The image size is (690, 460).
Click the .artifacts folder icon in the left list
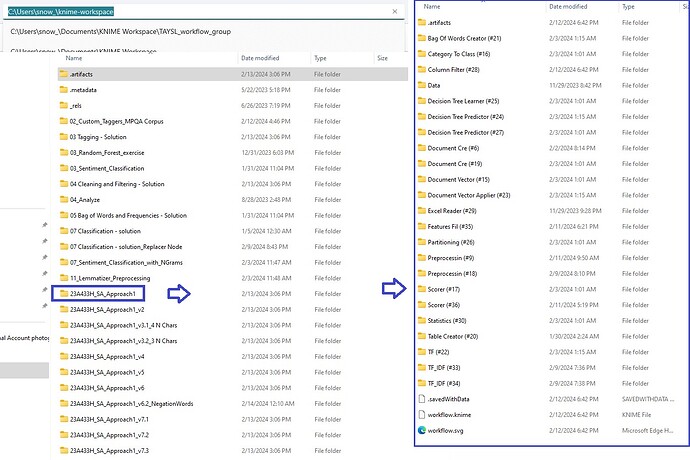point(64,74)
